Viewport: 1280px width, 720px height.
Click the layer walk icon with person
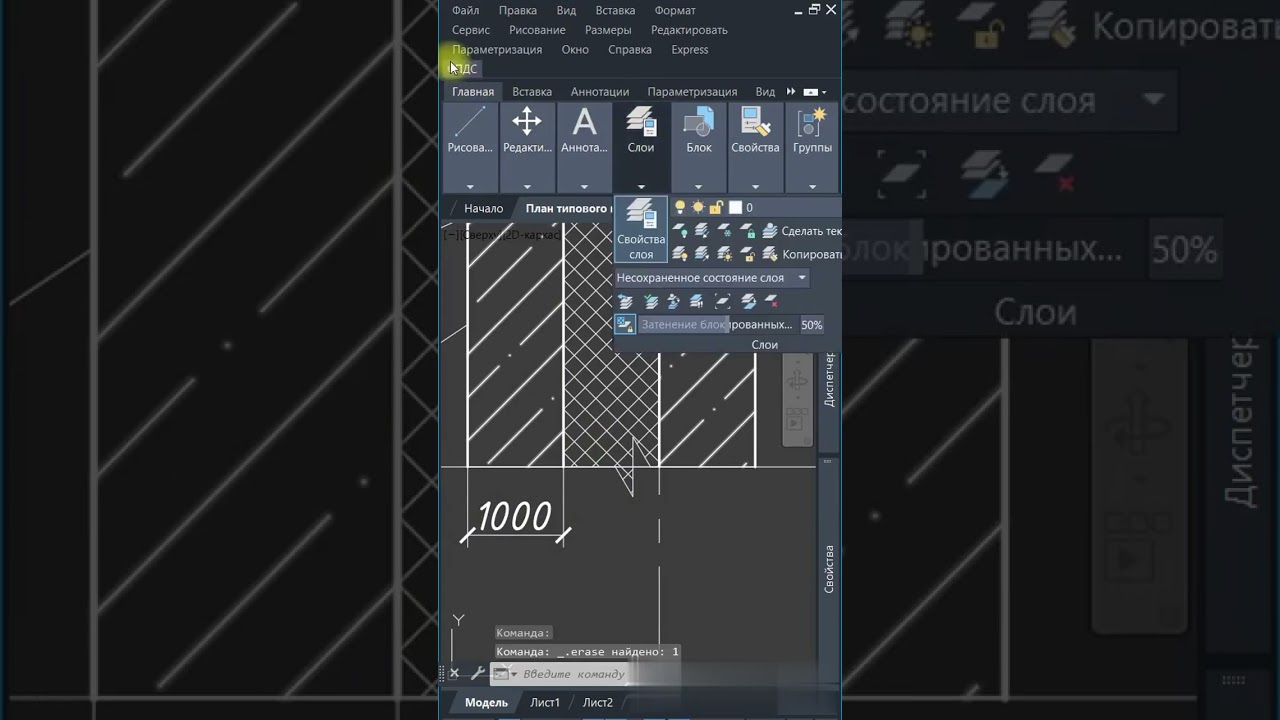click(675, 301)
